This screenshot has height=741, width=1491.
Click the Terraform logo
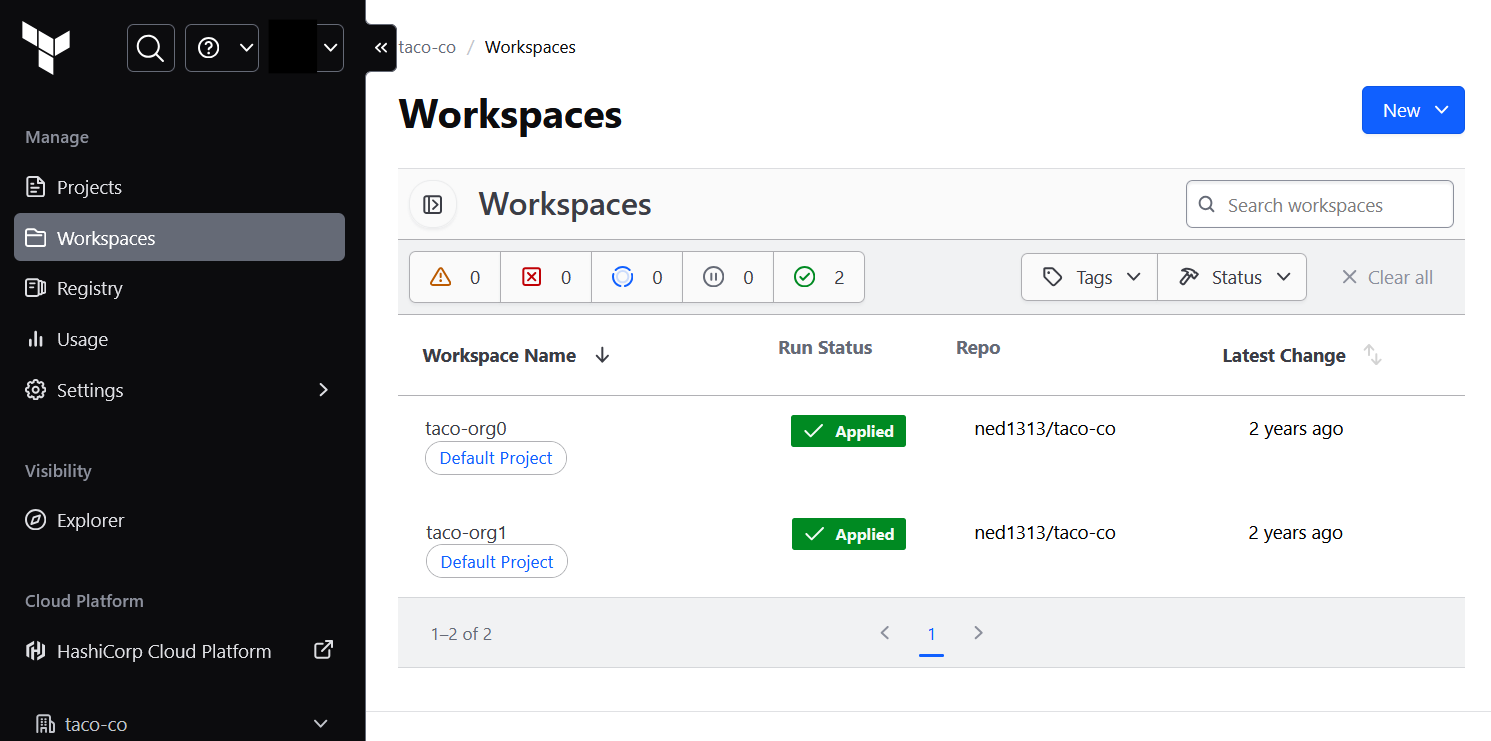(46, 48)
